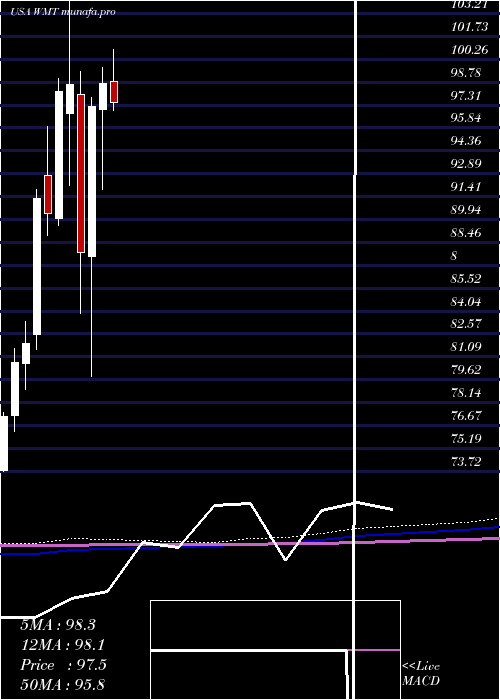Click the '50MA : 95.8' indicator text

point(62,684)
